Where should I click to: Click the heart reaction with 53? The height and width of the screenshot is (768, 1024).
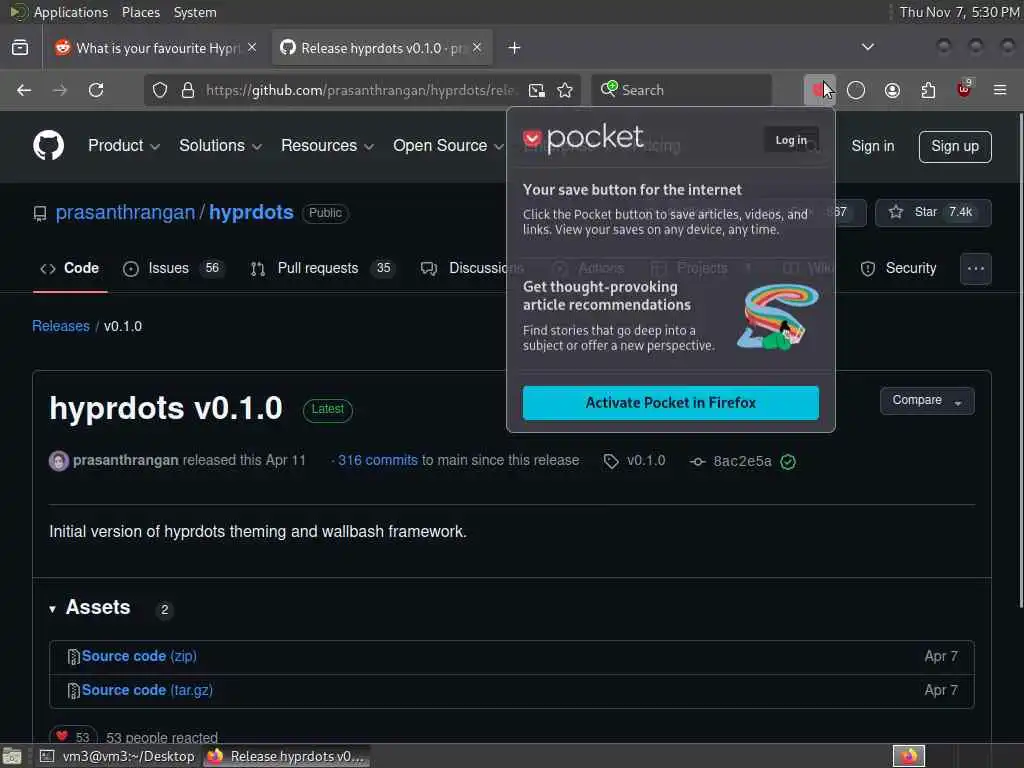tap(72, 737)
